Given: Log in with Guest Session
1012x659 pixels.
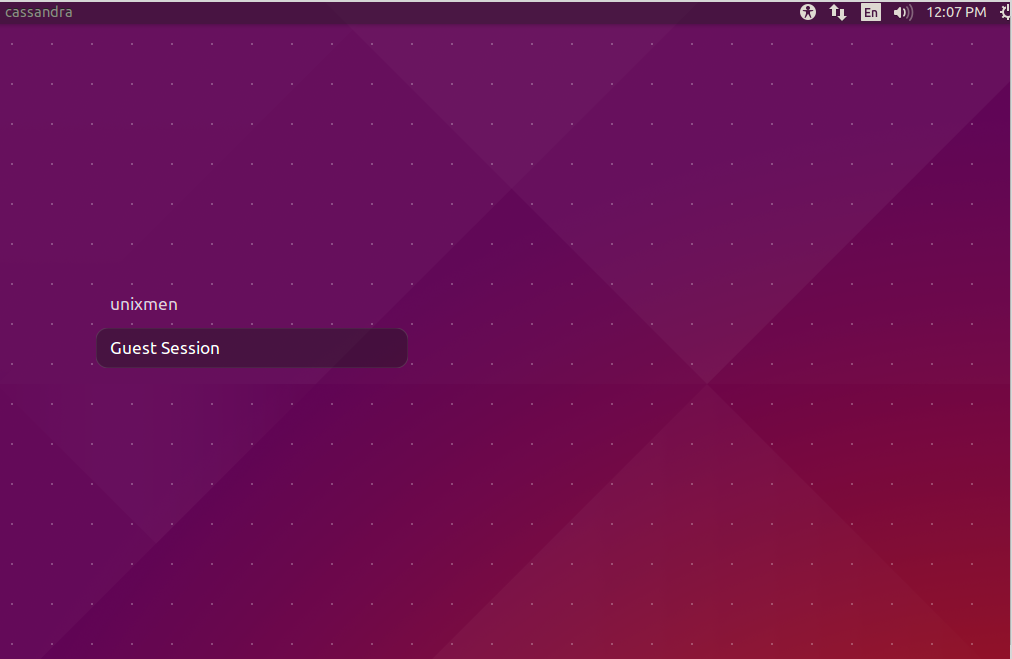Looking at the screenshot, I should (252, 348).
